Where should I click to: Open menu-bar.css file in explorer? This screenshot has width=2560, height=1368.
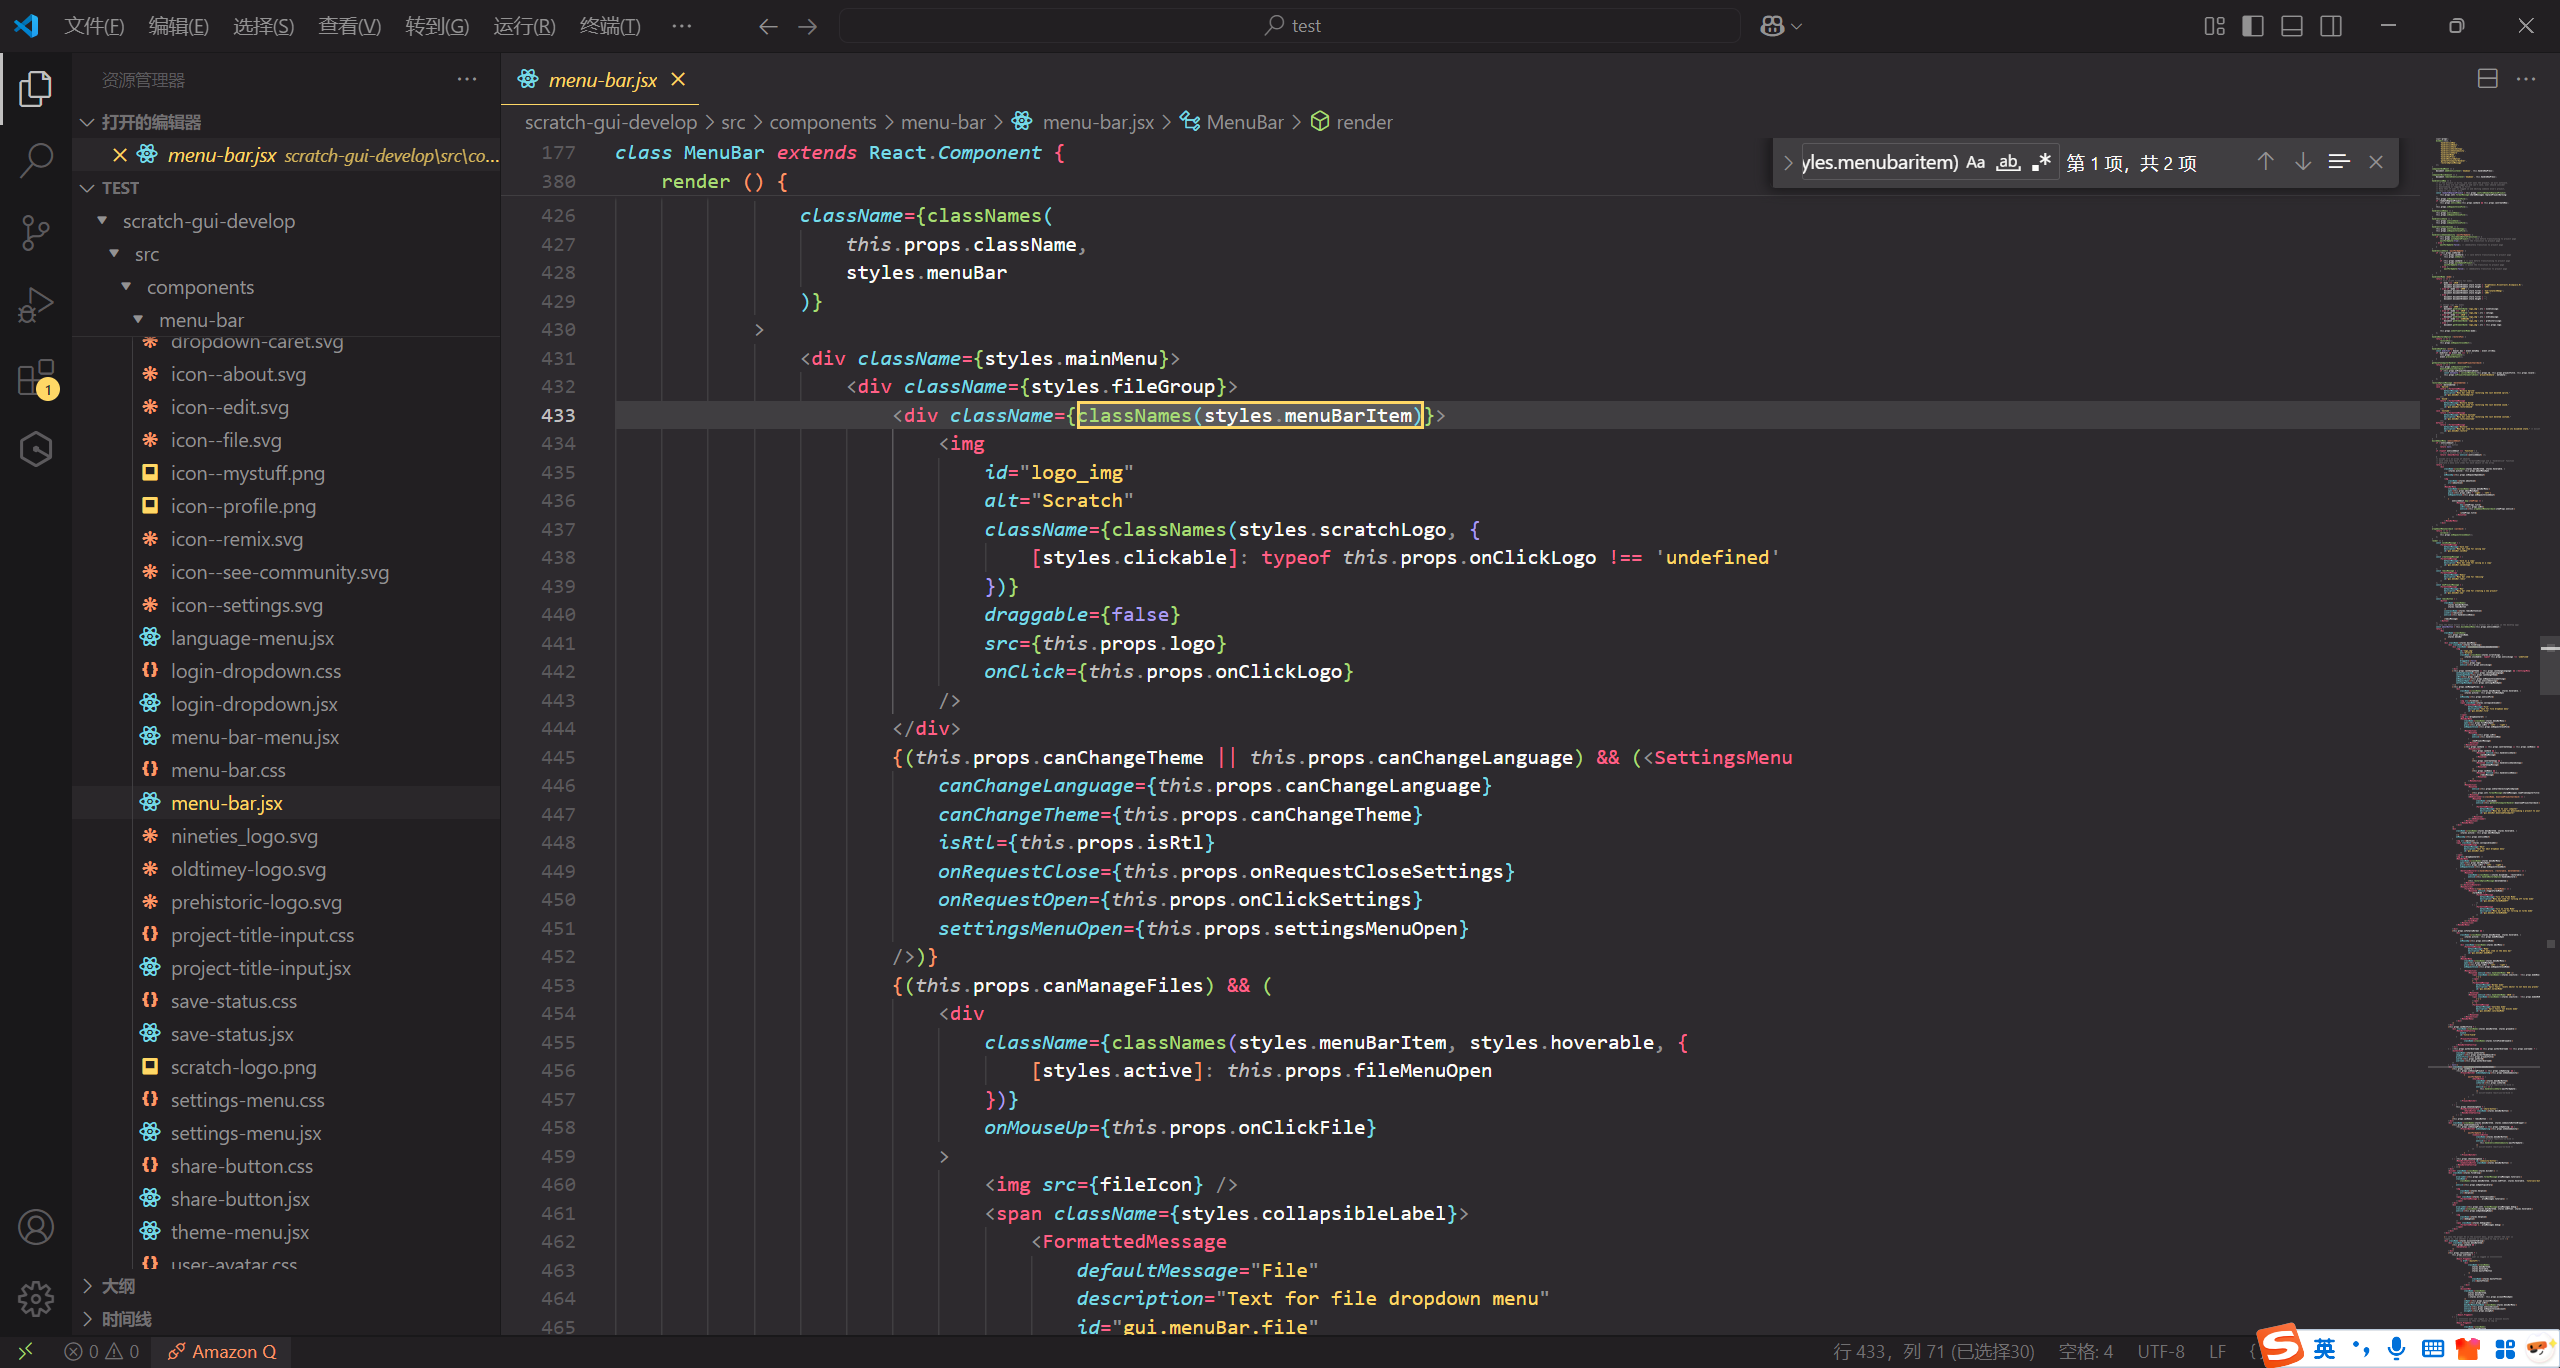[x=228, y=770]
